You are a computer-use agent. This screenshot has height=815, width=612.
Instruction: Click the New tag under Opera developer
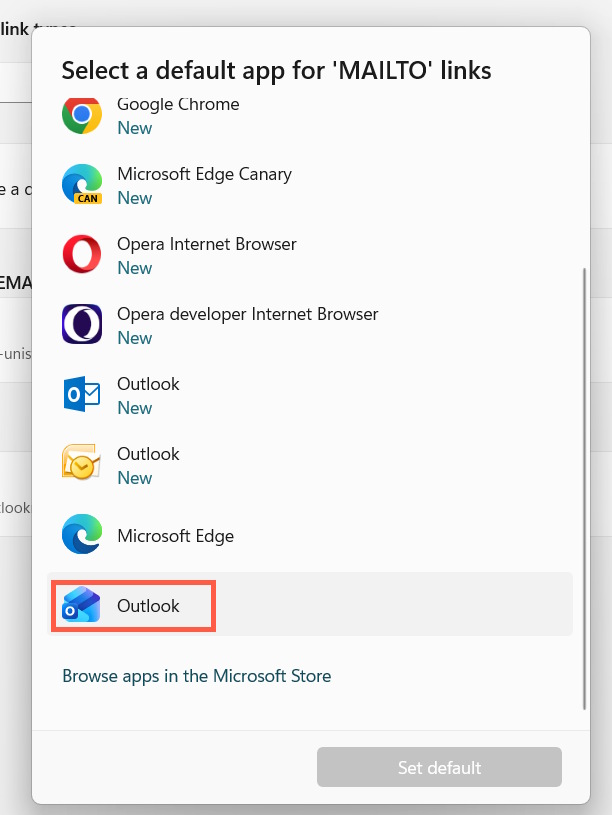point(135,338)
